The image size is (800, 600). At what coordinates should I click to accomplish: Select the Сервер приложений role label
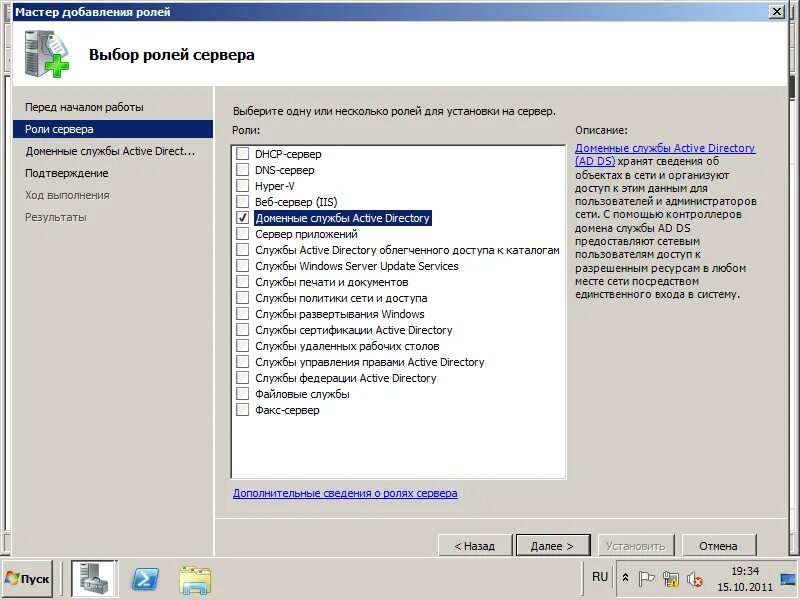(x=306, y=234)
